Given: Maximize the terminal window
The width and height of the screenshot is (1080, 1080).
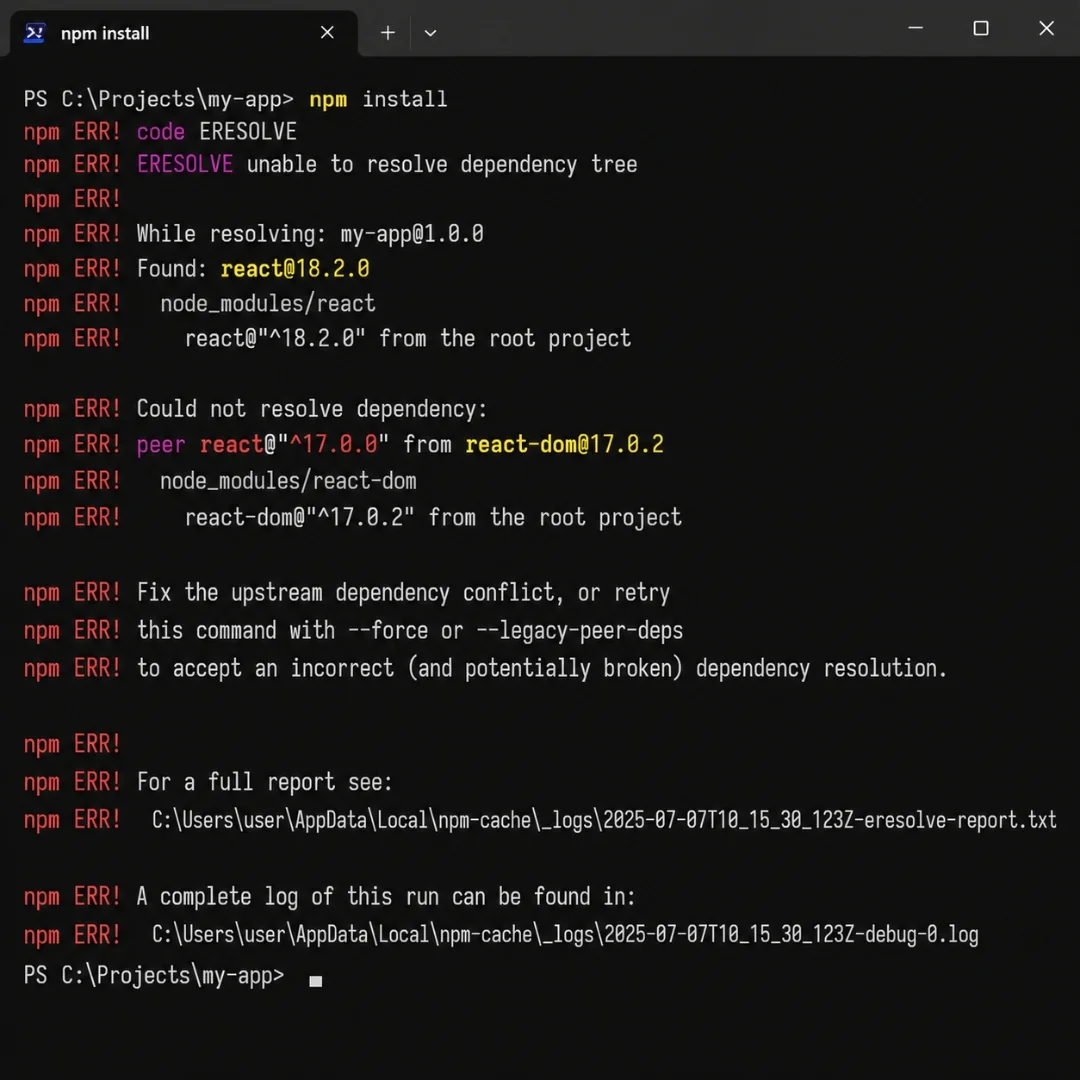Looking at the screenshot, I should [981, 28].
